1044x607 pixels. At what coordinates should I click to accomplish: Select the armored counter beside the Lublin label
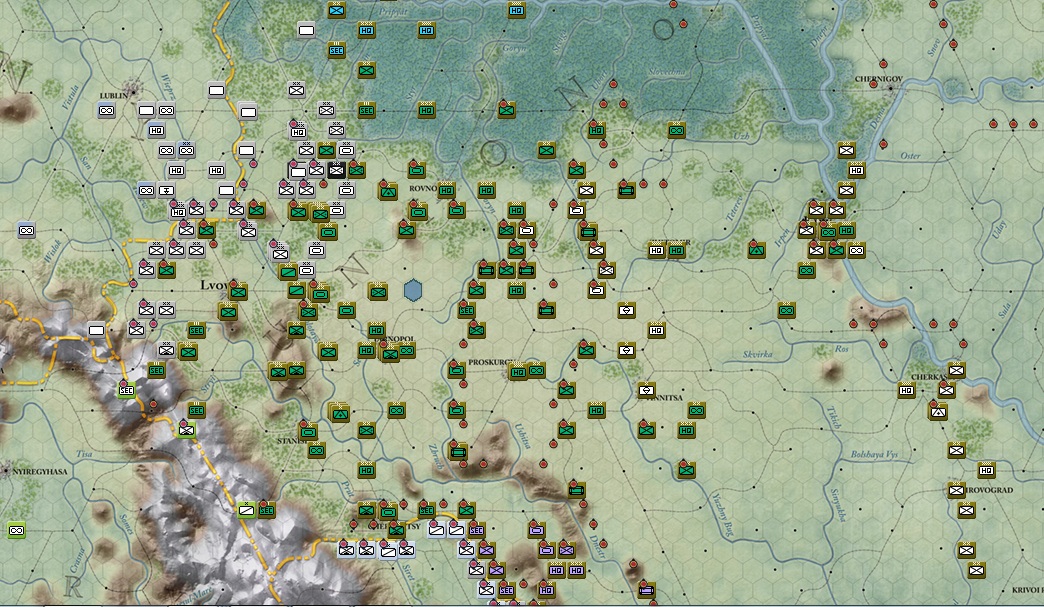tap(107, 110)
